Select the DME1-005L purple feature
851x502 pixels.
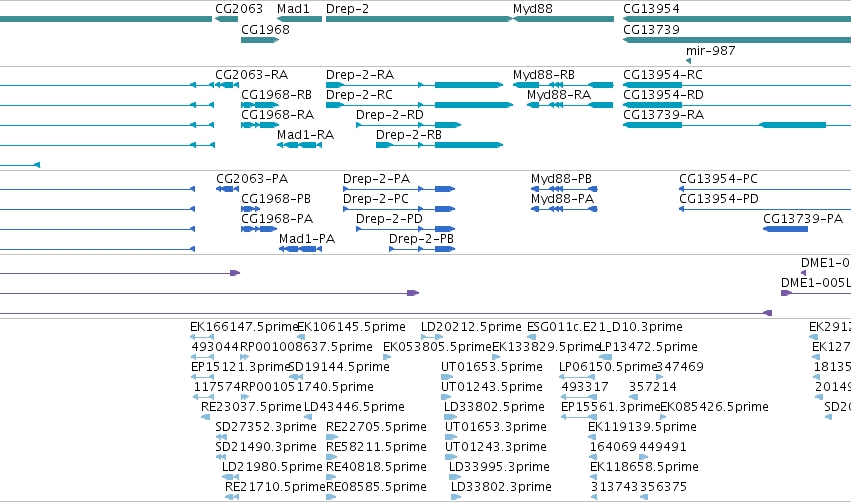click(x=816, y=293)
